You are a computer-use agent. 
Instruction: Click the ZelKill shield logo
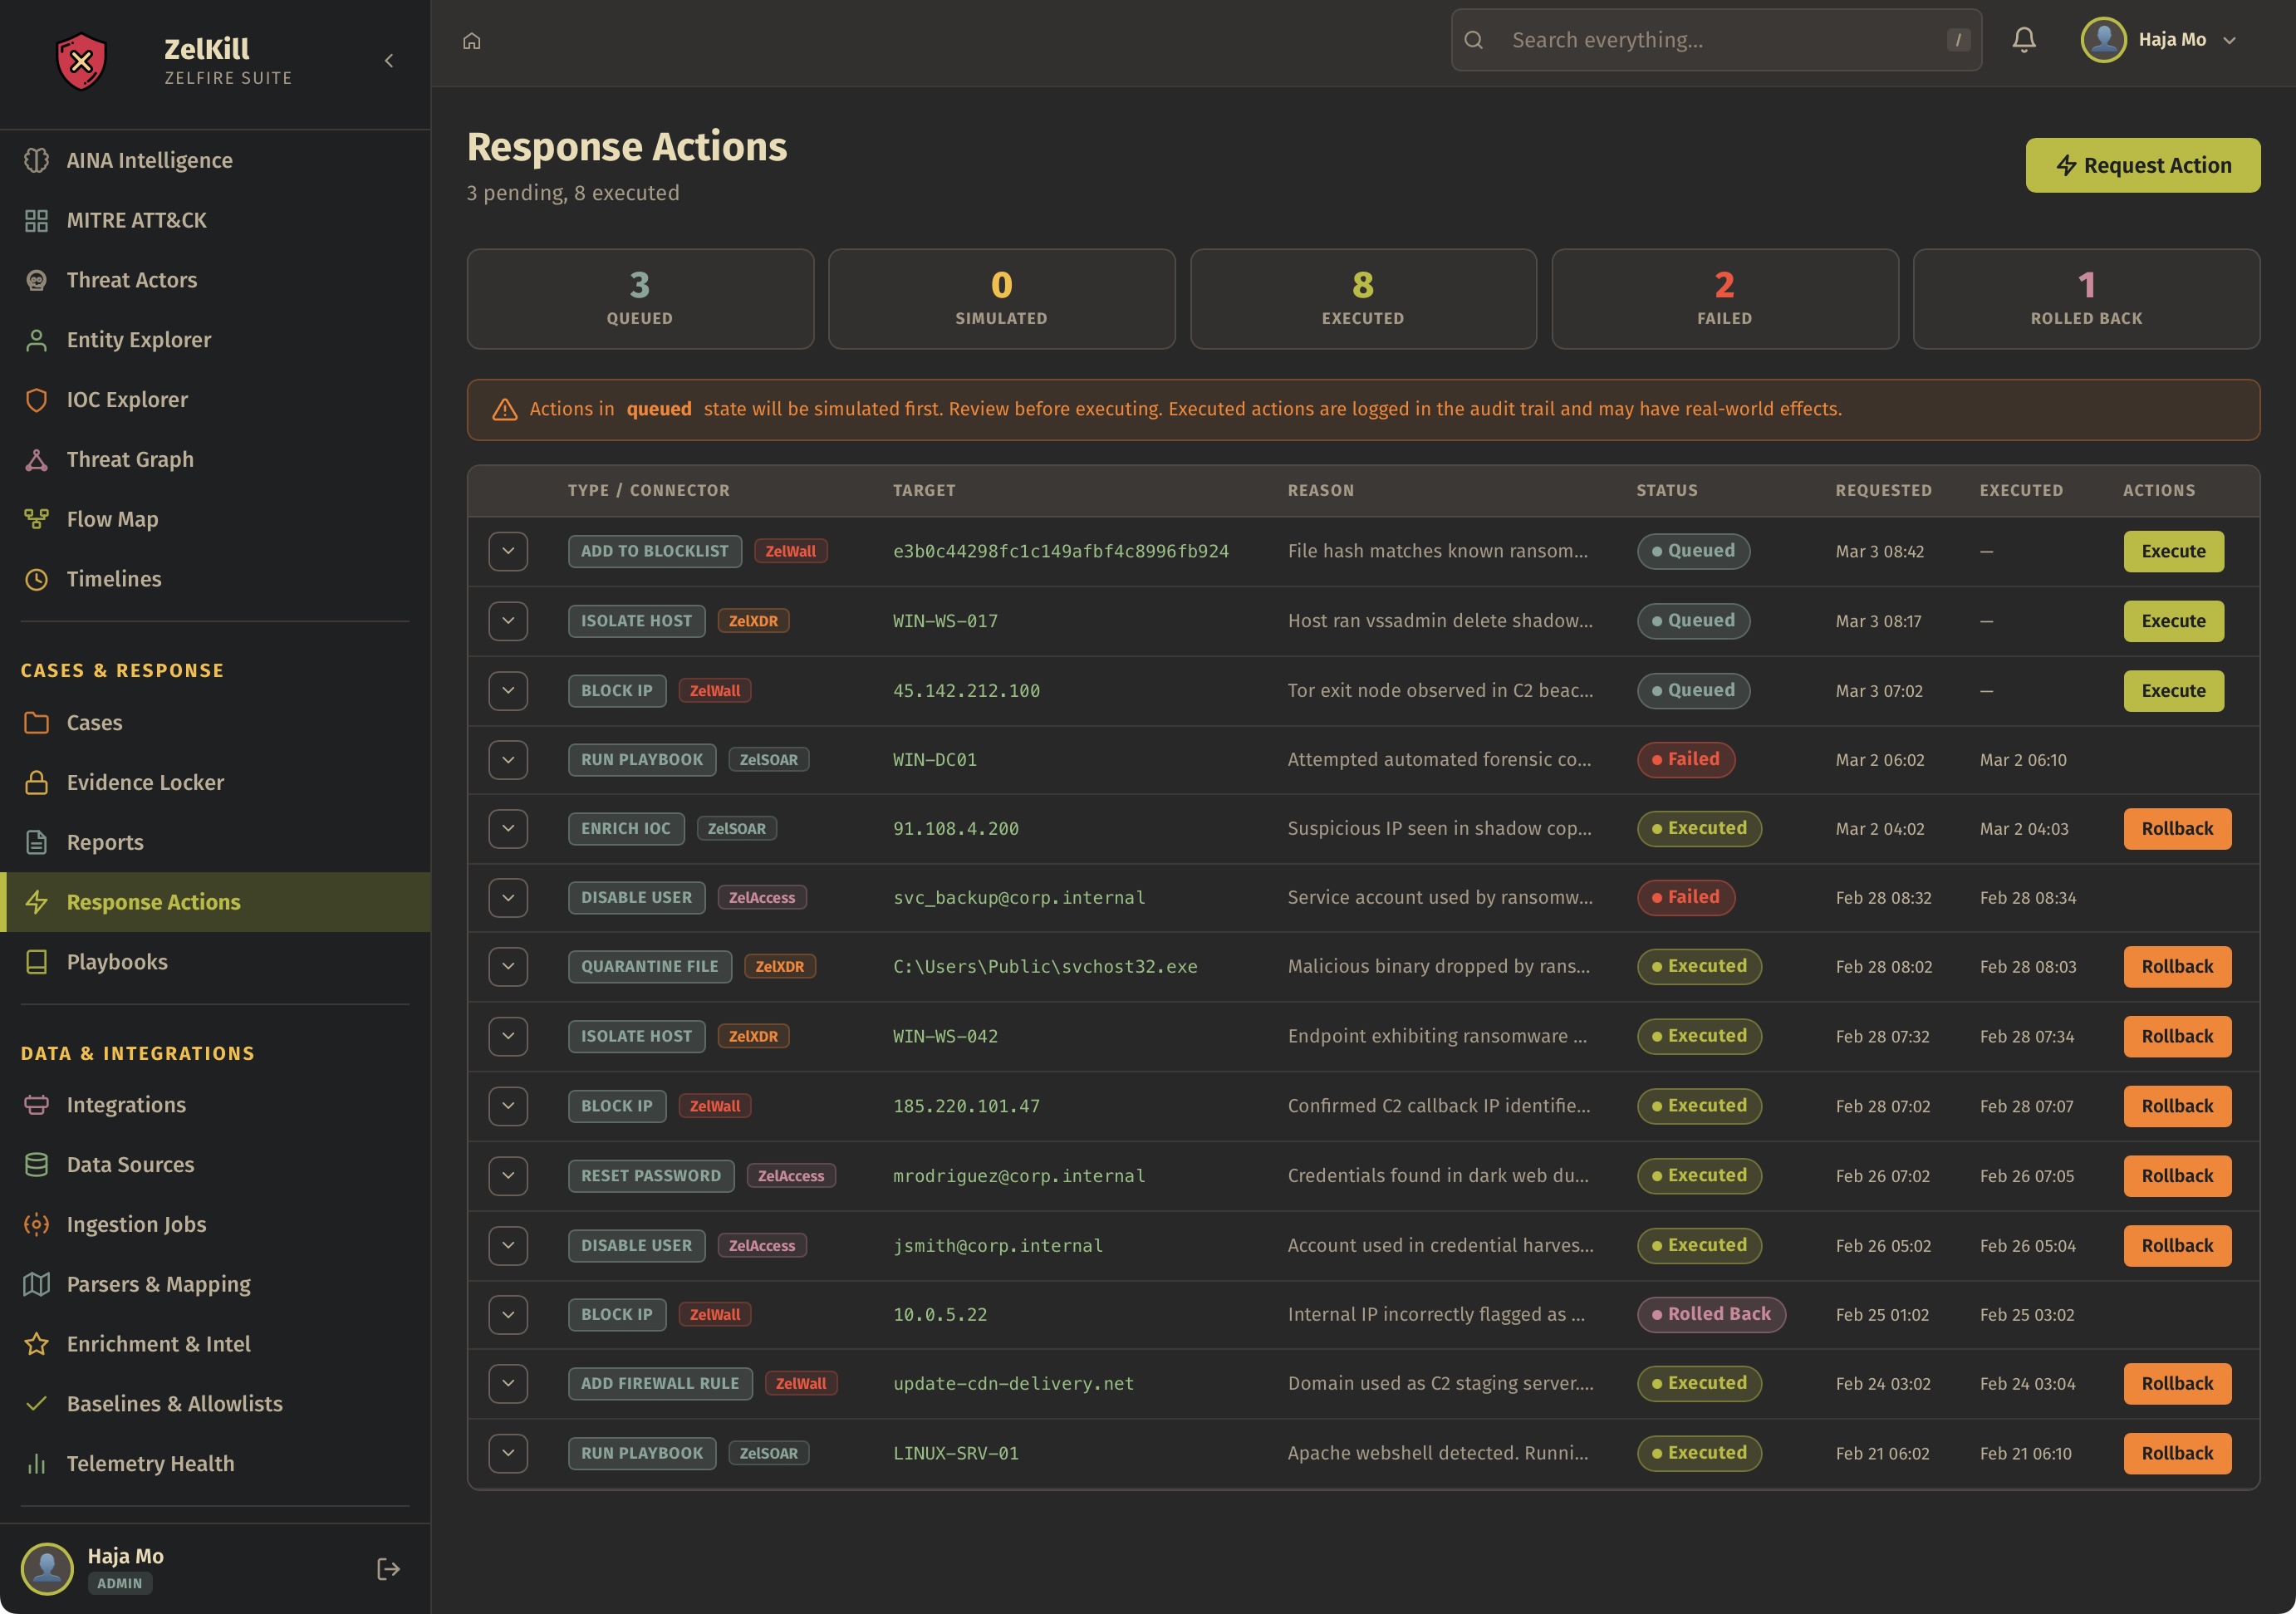[81, 61]
